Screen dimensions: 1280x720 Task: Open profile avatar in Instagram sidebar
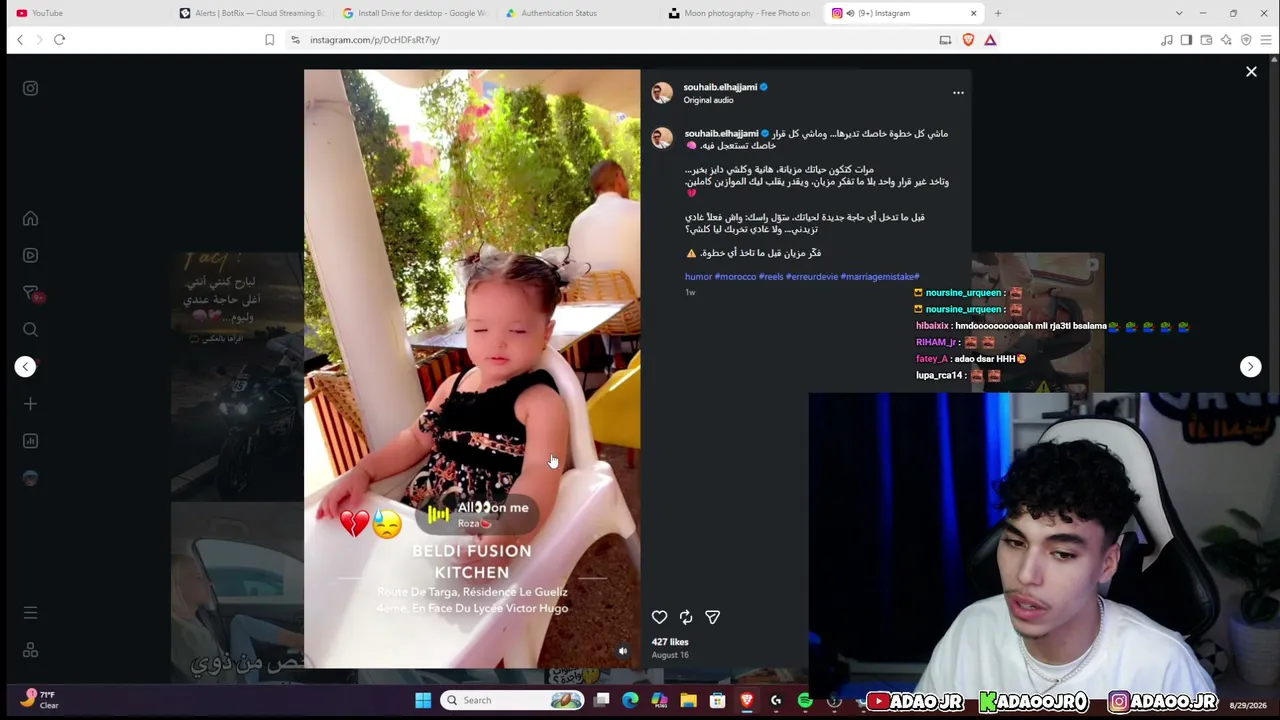click(x=30, y=478)
